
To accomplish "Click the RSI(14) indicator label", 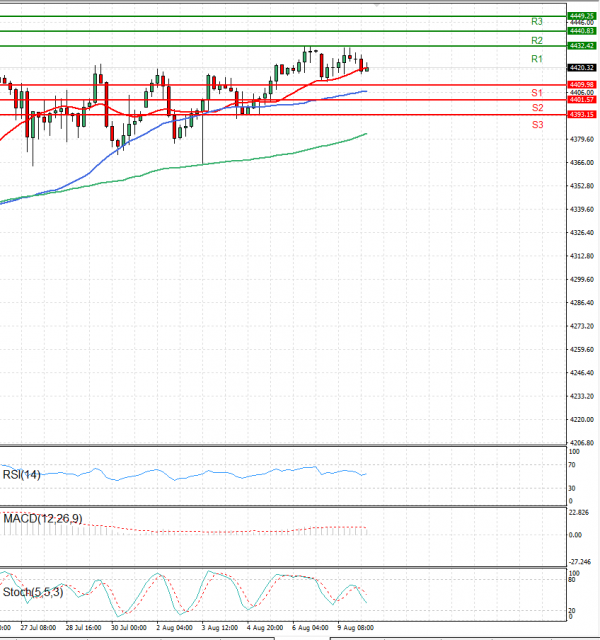I will pos(22,475).
